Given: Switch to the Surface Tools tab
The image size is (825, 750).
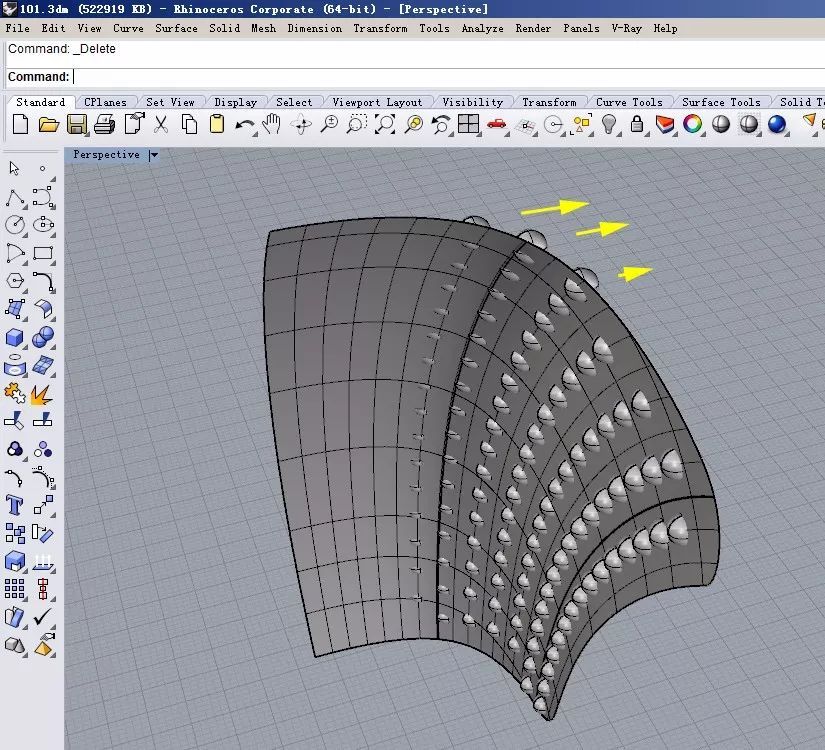Looking at the screenshot, I should tap(721, 102).
